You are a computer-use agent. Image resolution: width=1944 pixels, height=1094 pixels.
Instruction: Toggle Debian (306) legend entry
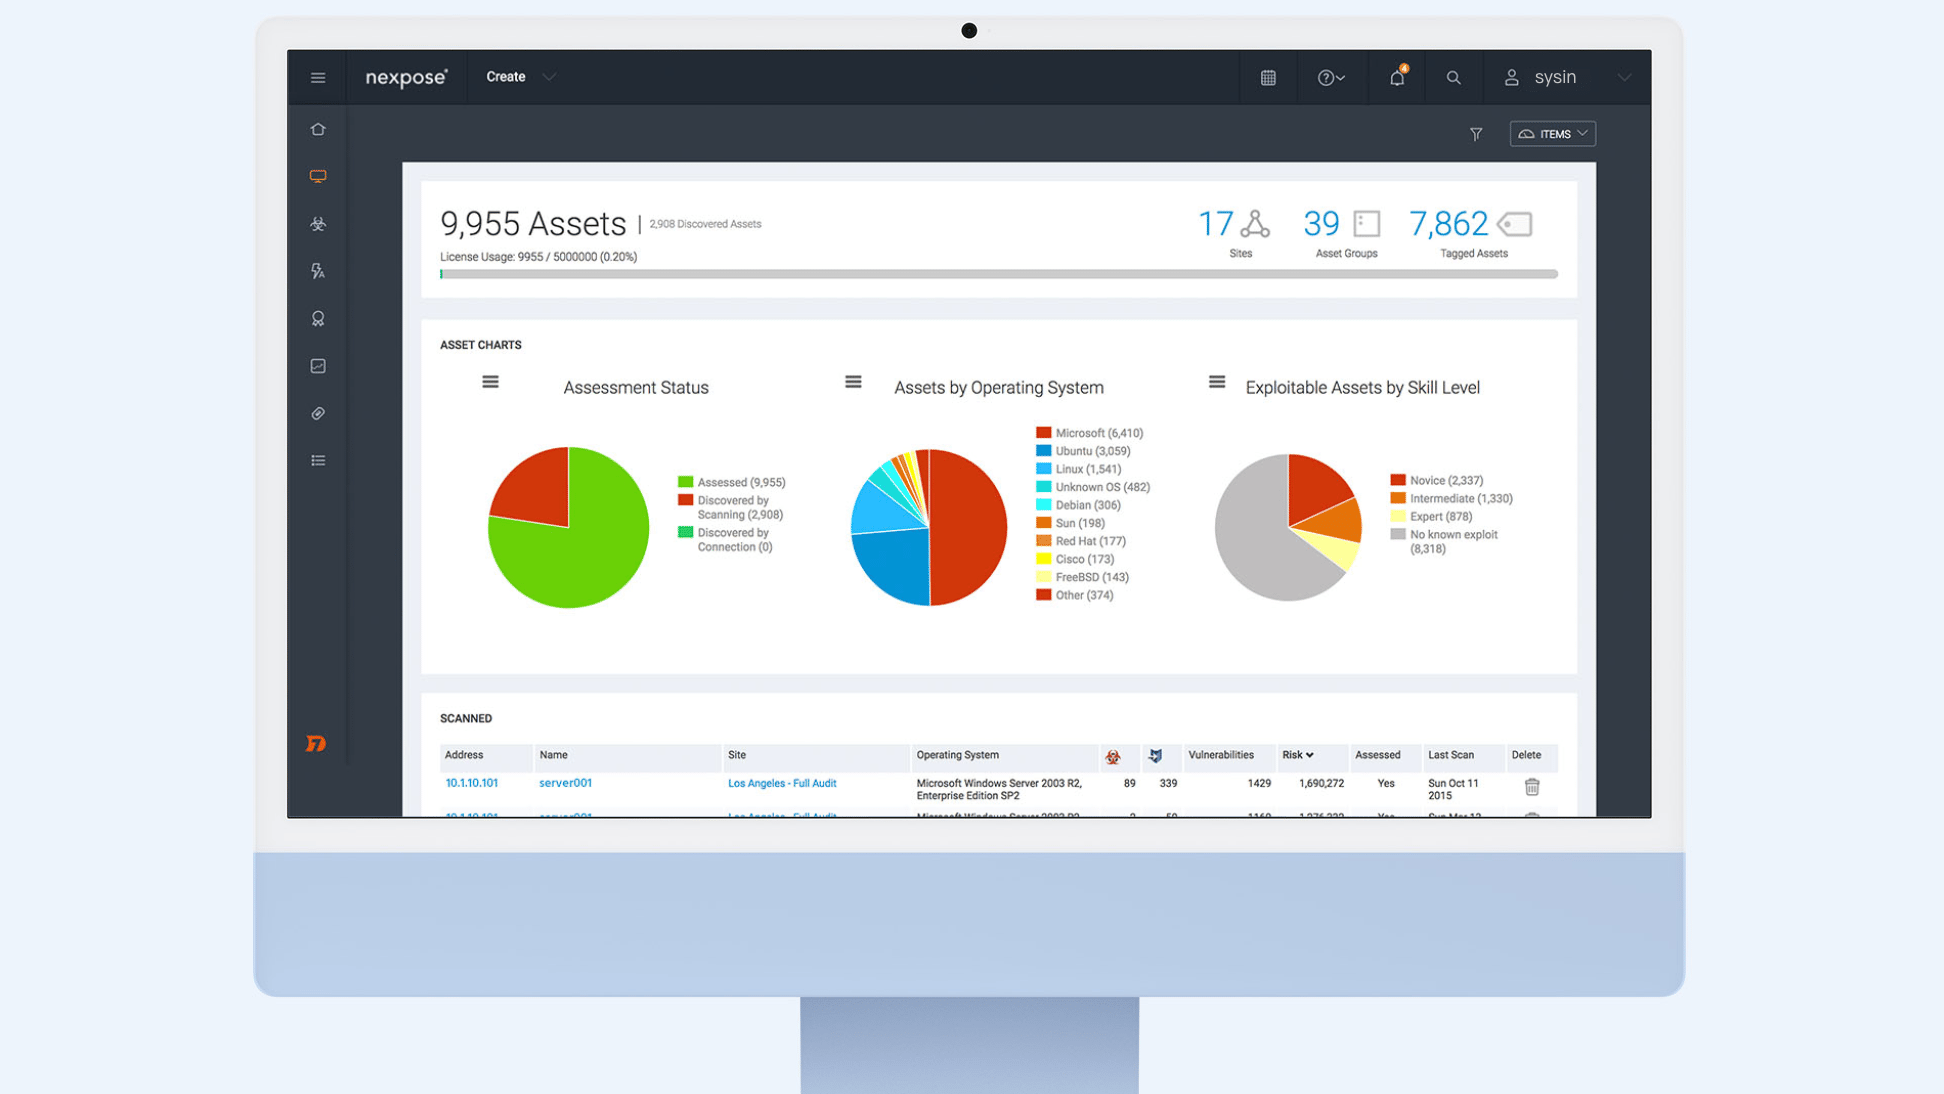1078,505
